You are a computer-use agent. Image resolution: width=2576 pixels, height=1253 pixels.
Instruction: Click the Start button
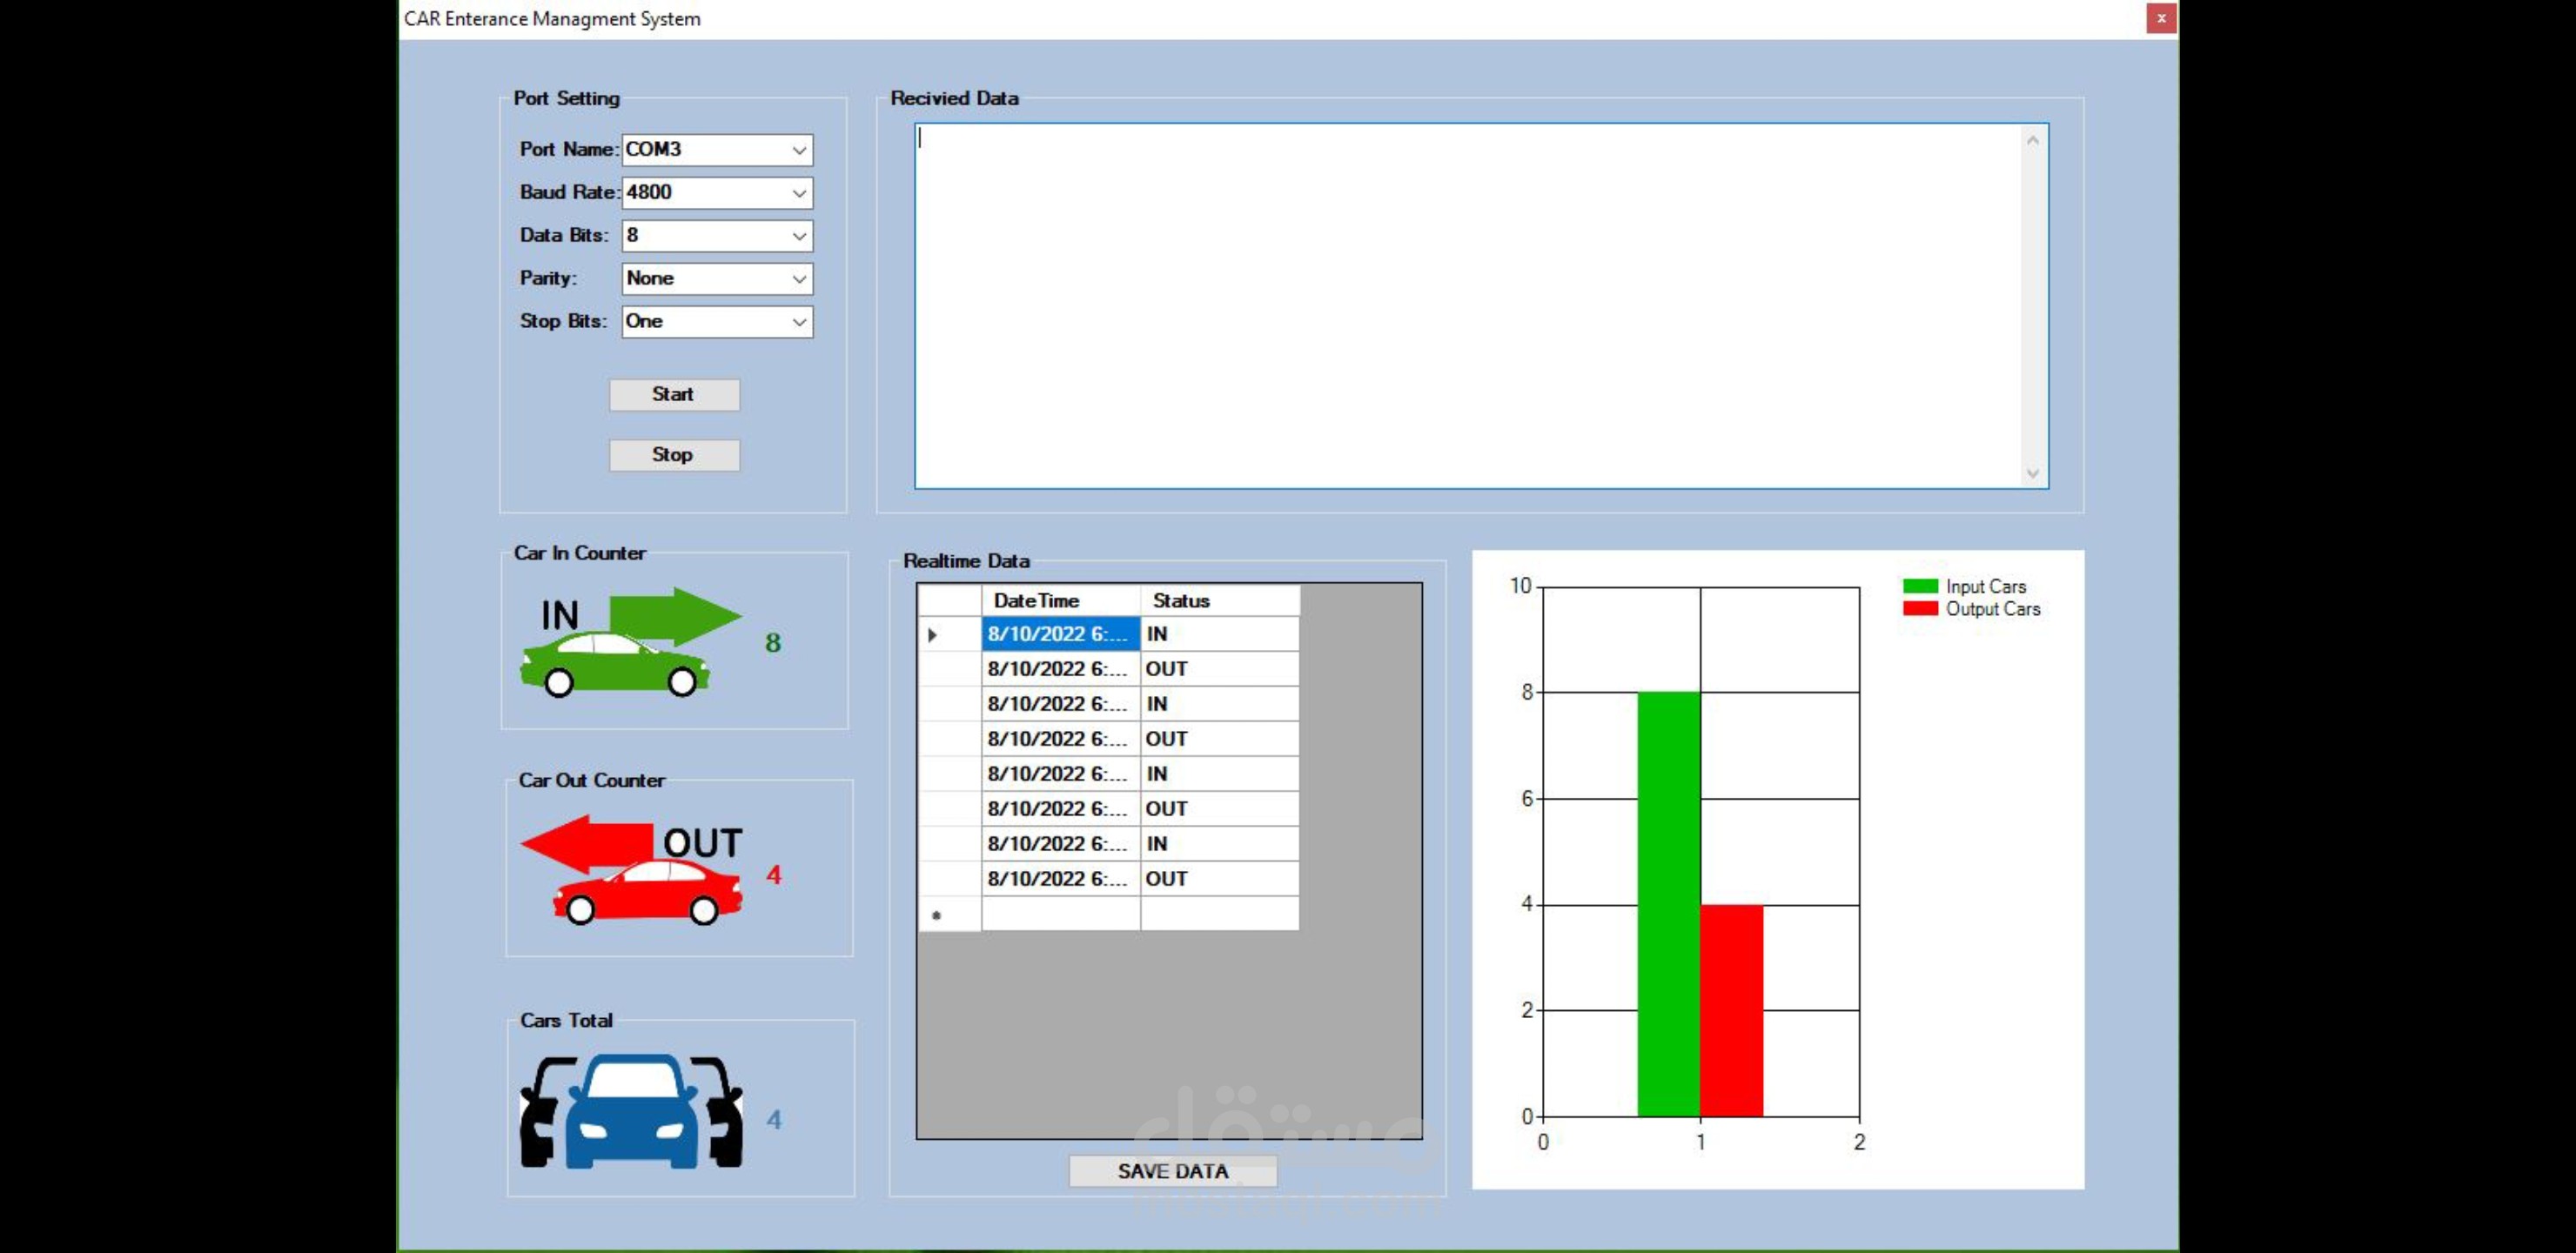674,395
